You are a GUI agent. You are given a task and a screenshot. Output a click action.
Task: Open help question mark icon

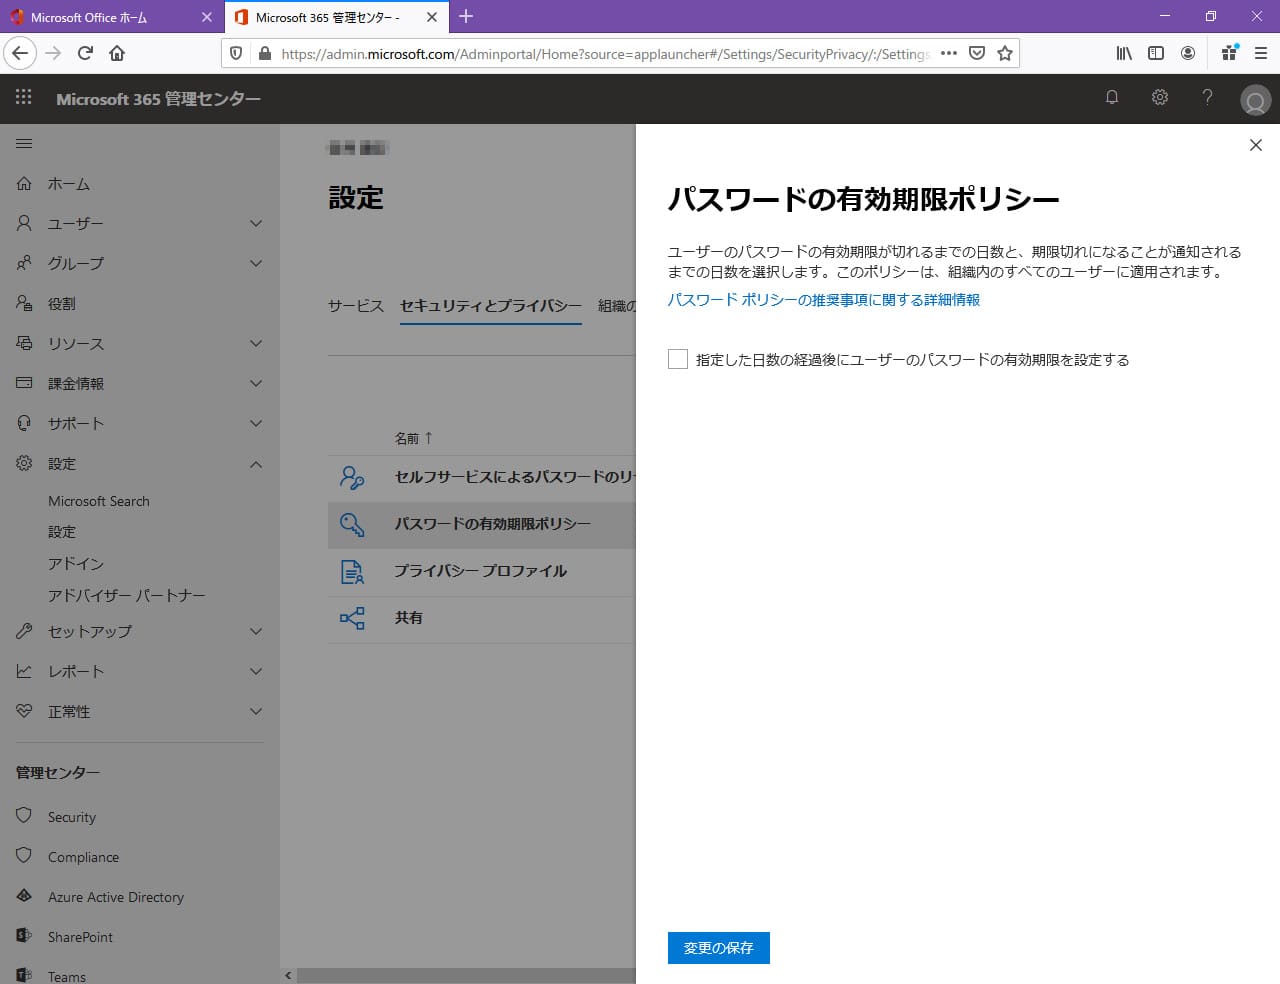(1207, 97)
